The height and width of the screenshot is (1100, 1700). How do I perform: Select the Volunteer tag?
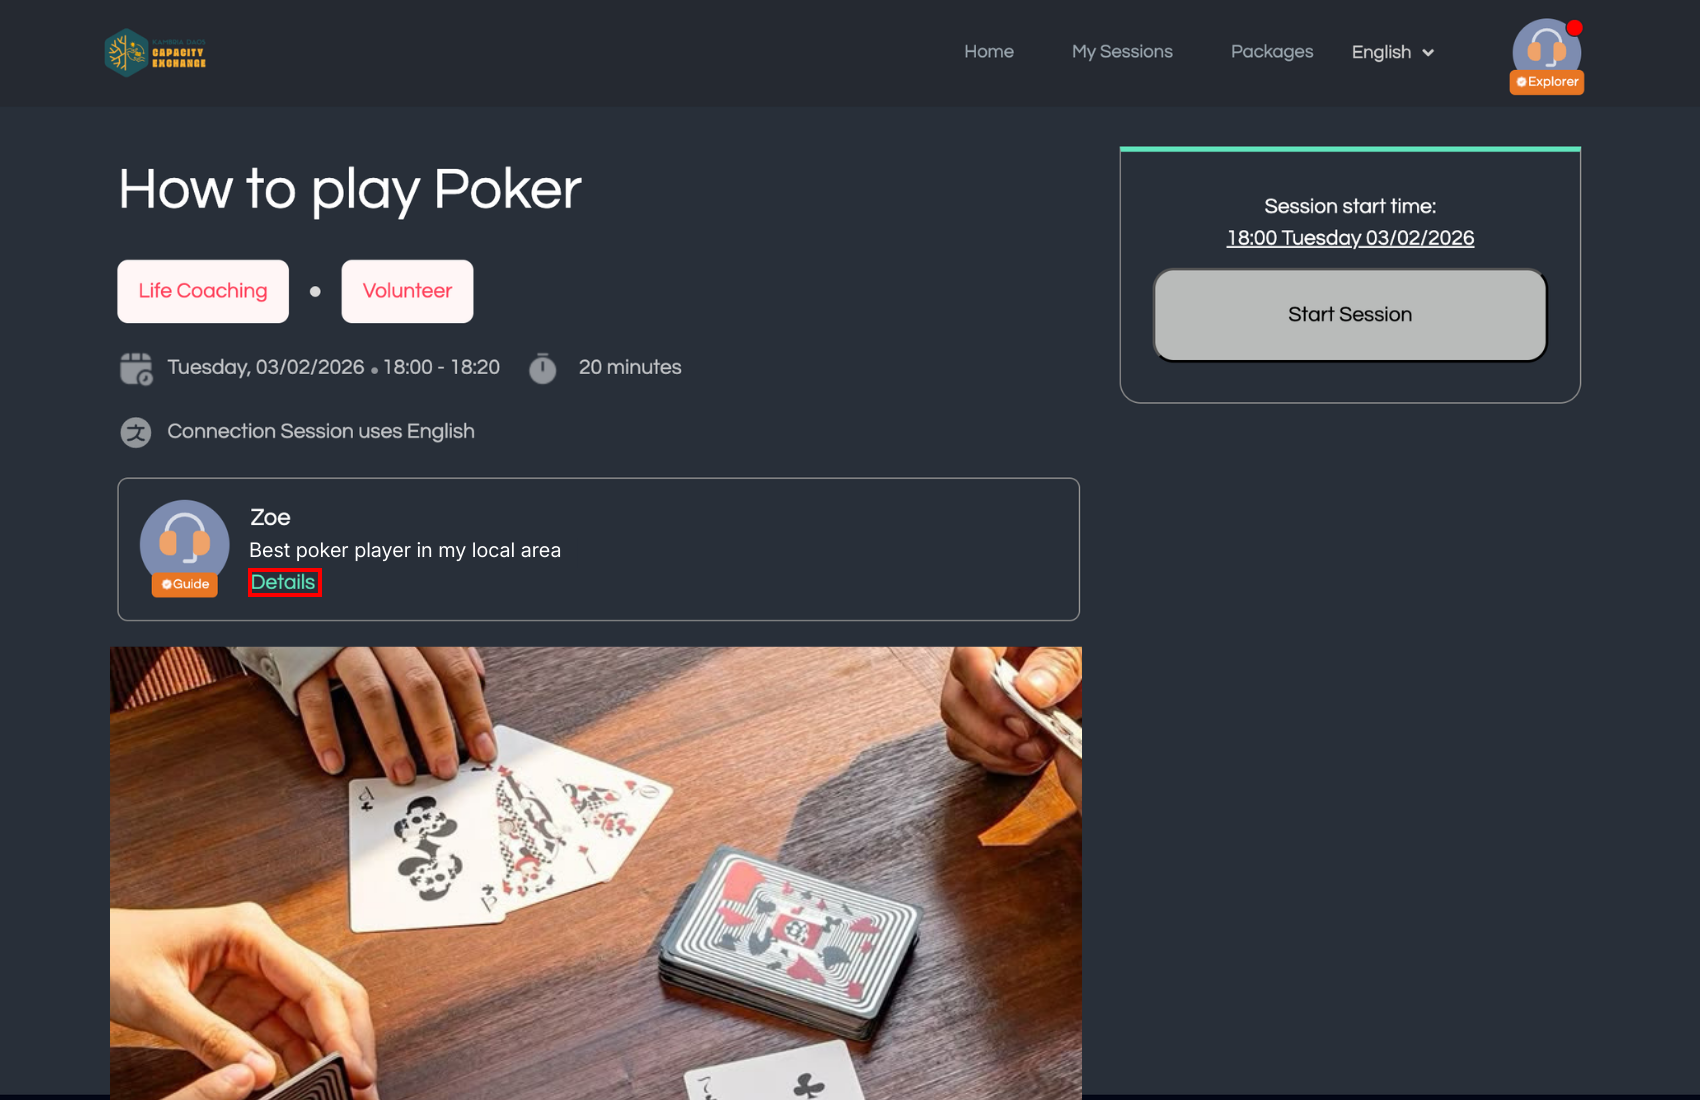pos(407,291)
